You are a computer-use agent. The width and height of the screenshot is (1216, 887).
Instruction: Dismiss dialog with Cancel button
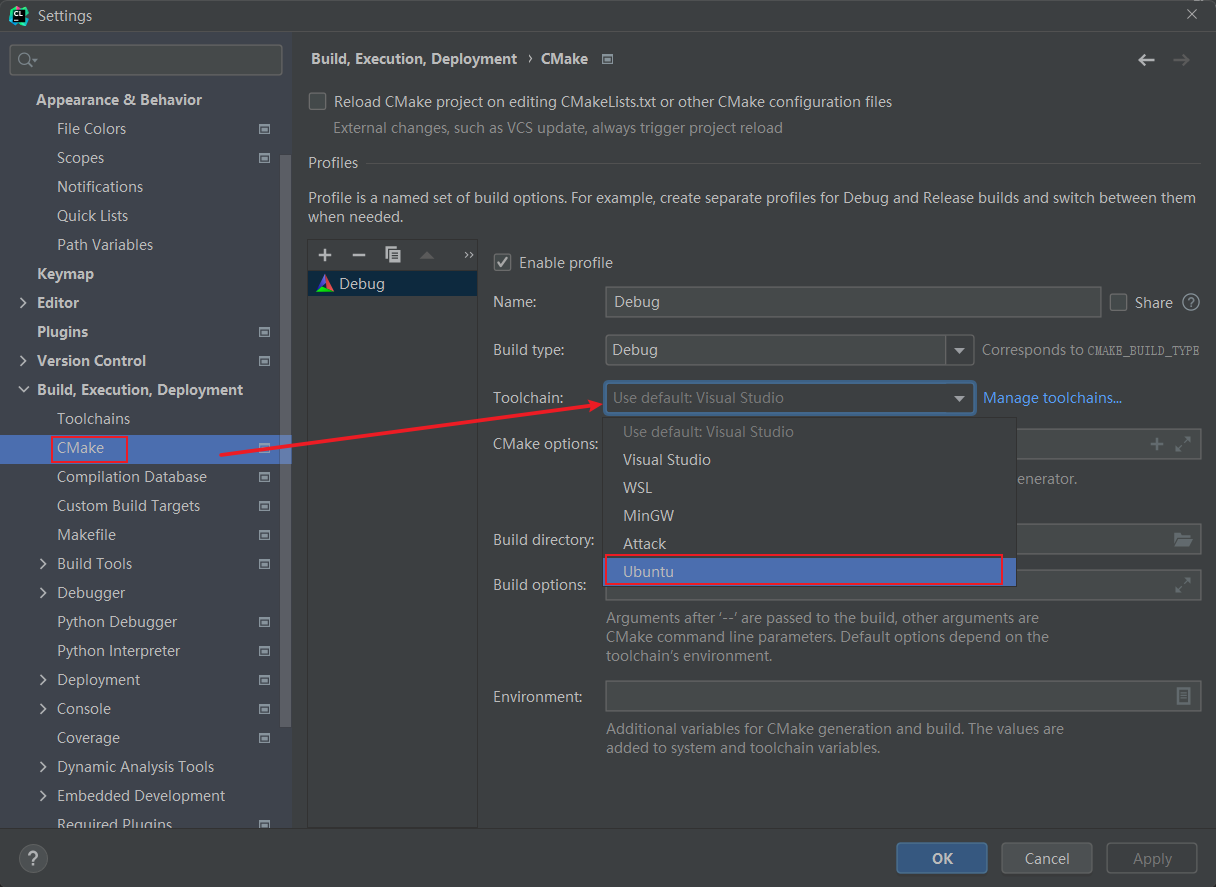[x=1047, y=858]
